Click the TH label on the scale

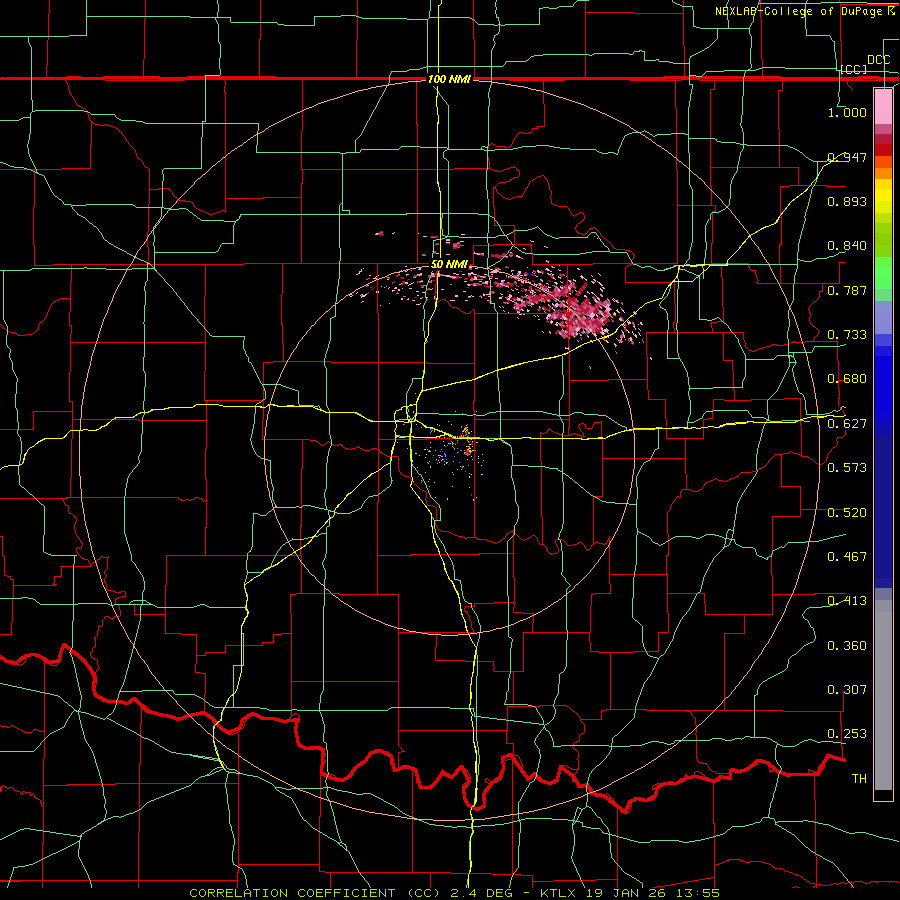pos(859,779)
